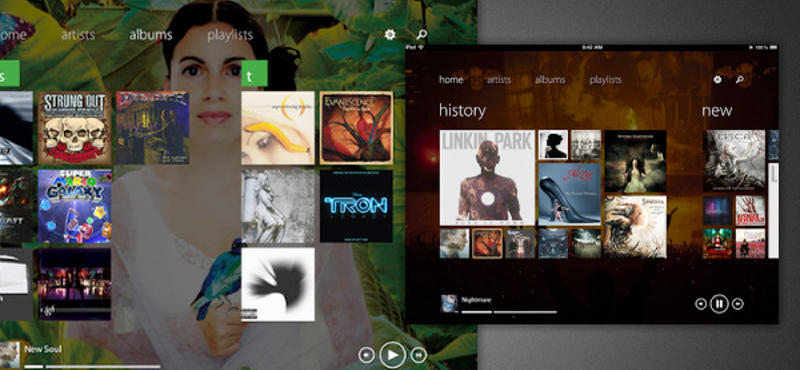Open Strung Out skulls album
Screen dimensions: 800x370
point(74,128)
